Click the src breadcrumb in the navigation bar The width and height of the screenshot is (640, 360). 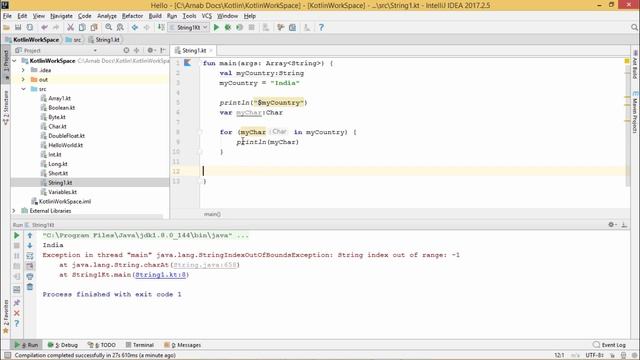click(74, 40)
